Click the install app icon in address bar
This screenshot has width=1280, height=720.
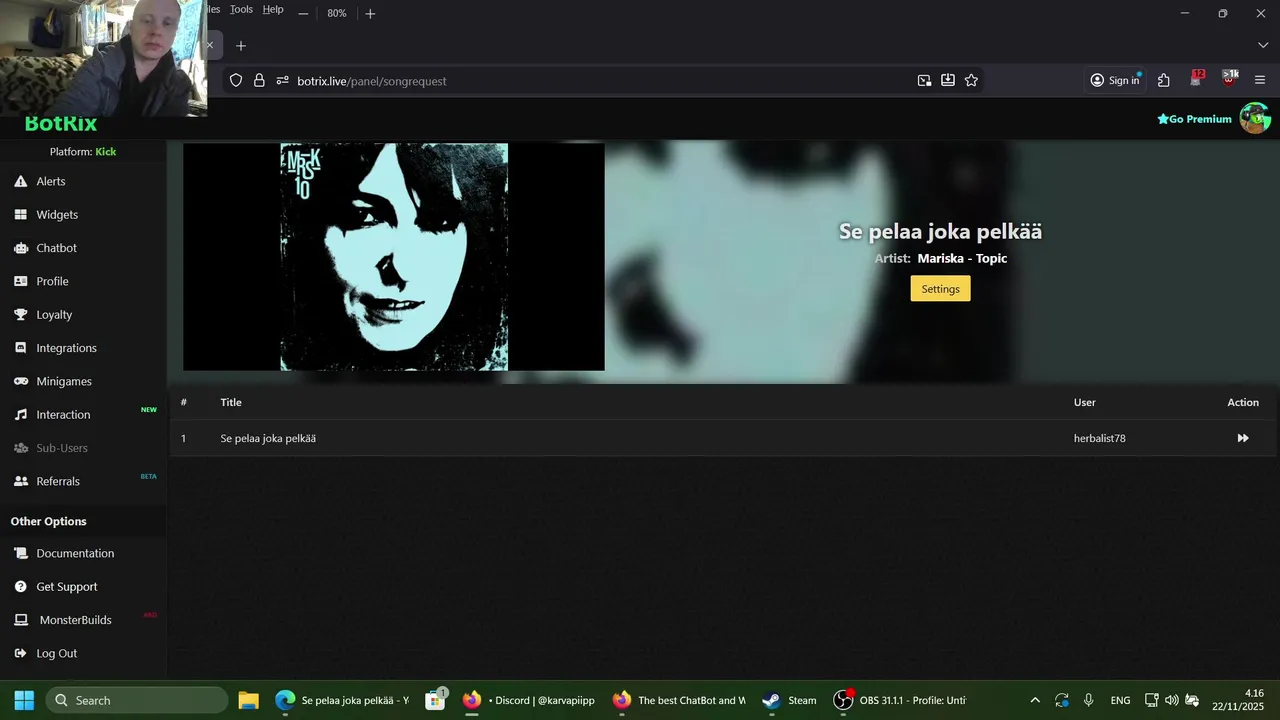click(x=948, y=80)
